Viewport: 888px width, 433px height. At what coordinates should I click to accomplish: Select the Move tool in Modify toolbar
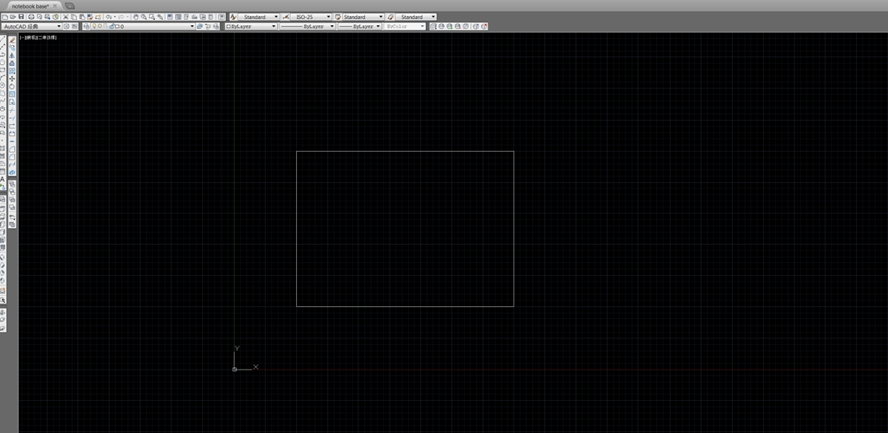tap(12, 79)
